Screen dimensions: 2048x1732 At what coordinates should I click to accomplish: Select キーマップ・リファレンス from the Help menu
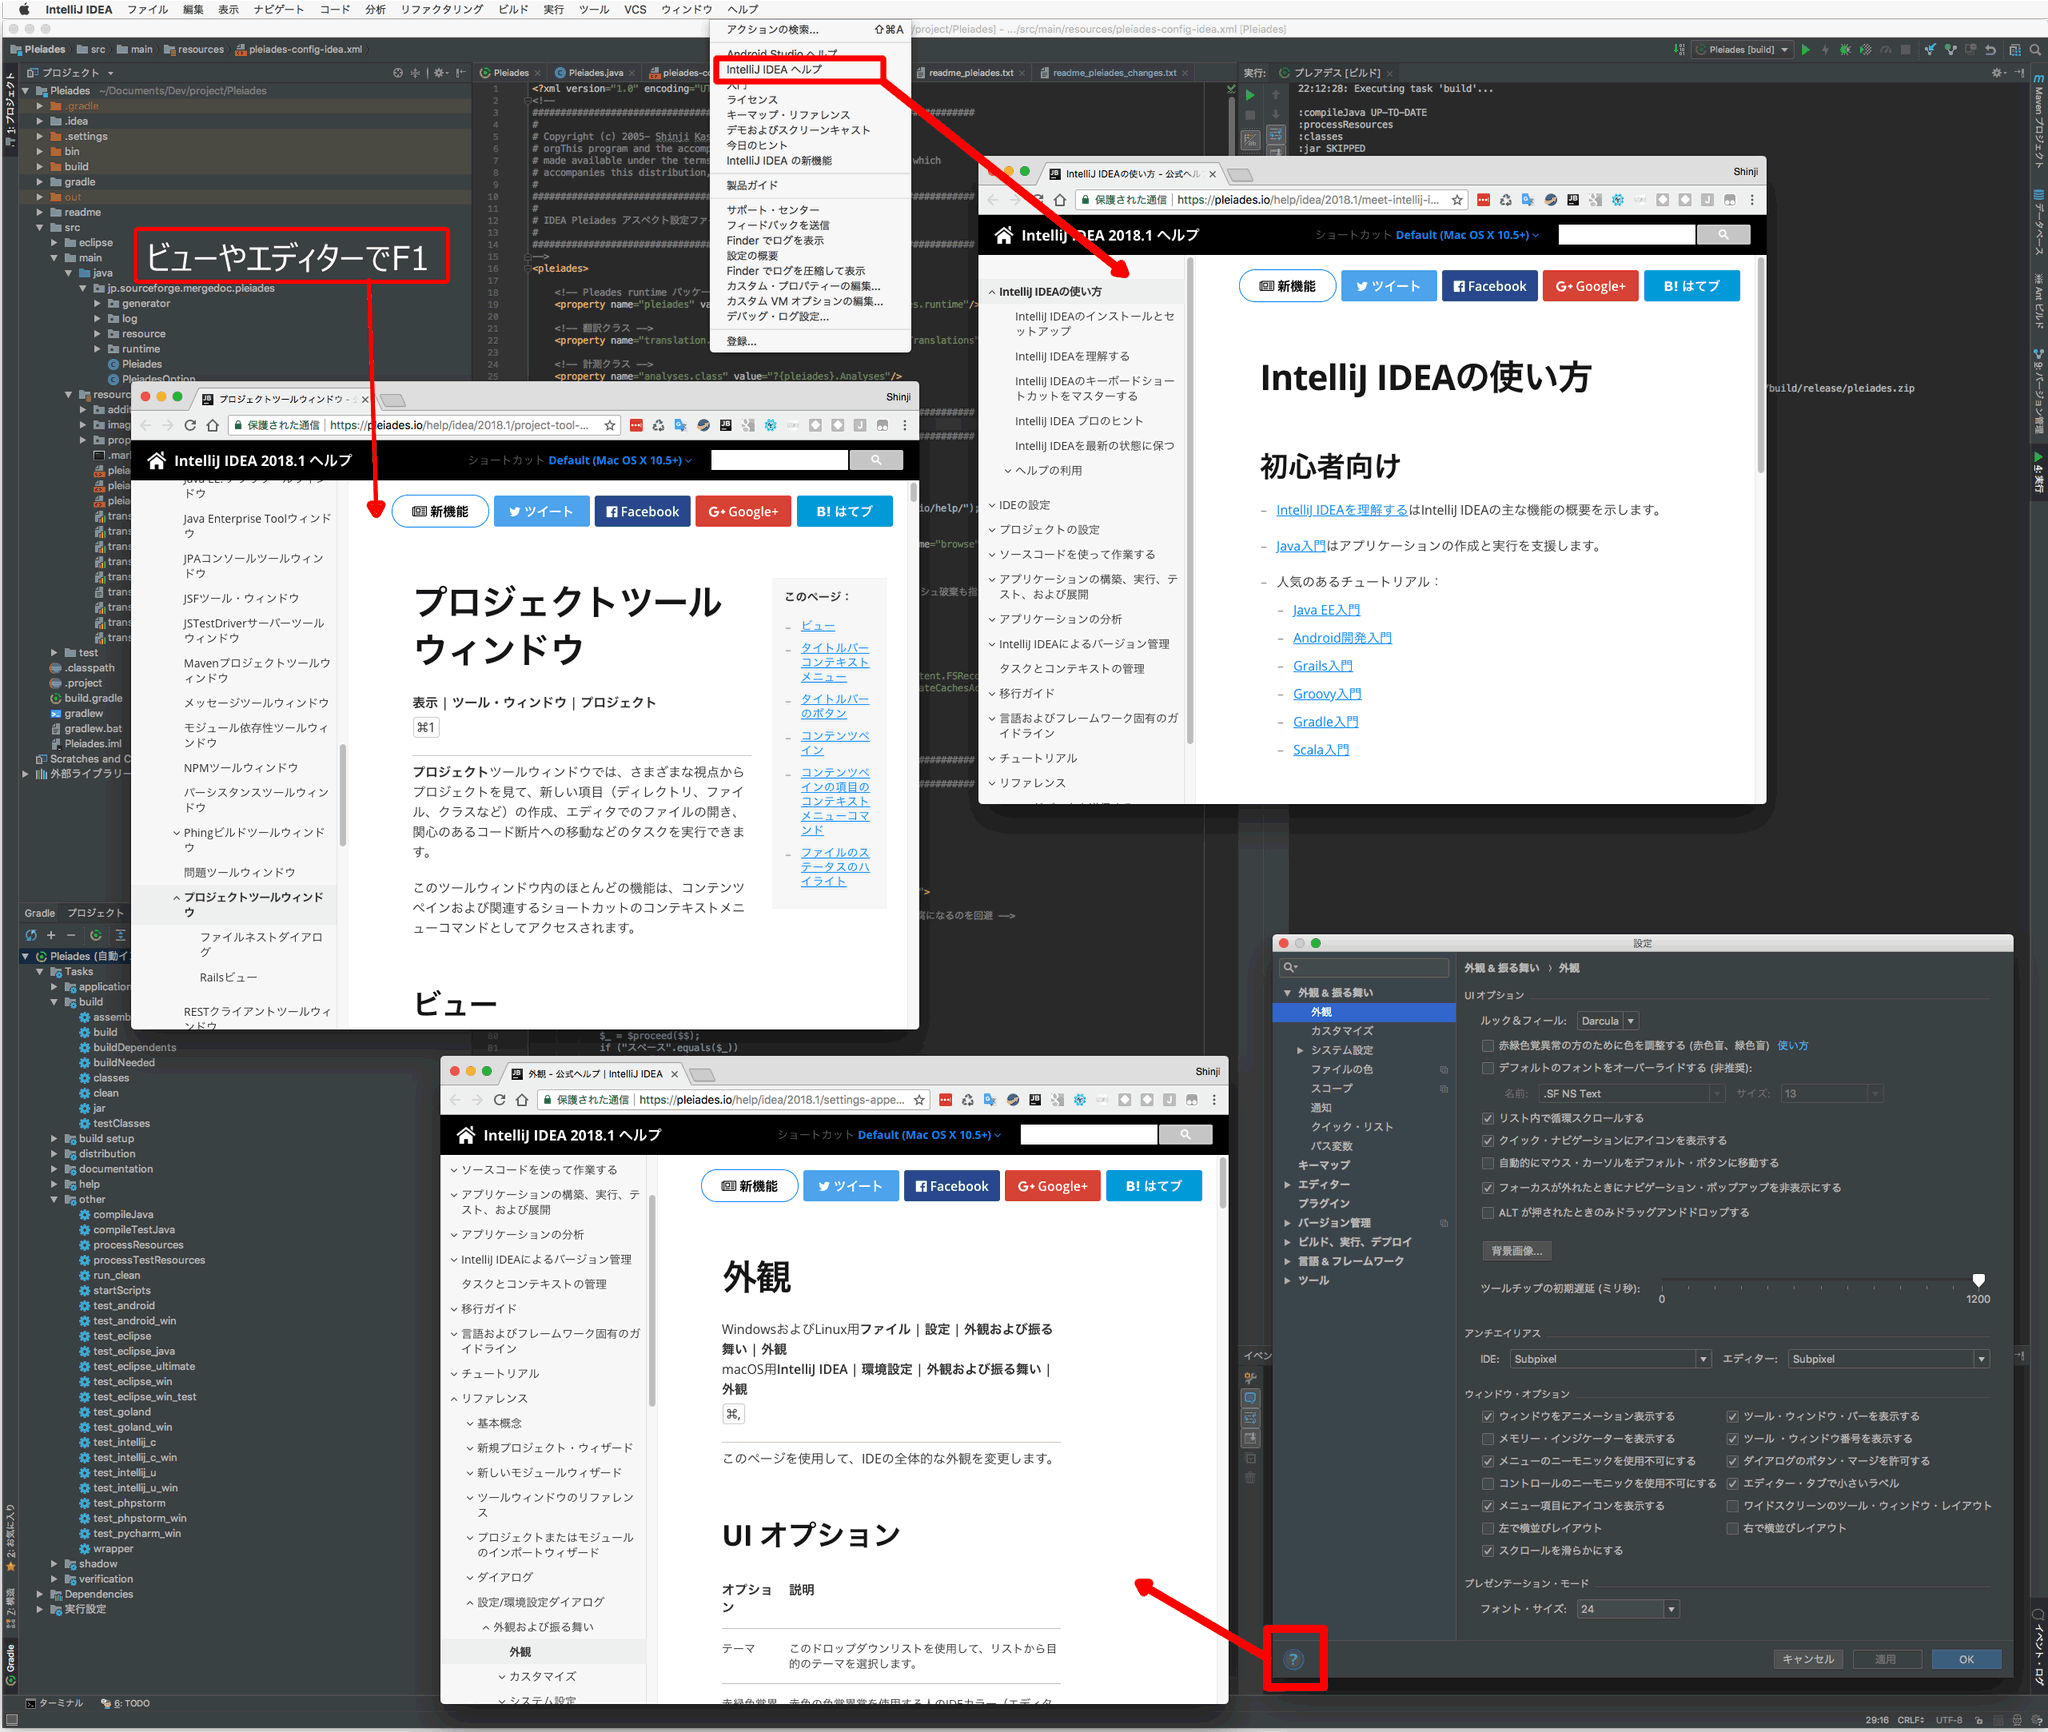(788, 115)
